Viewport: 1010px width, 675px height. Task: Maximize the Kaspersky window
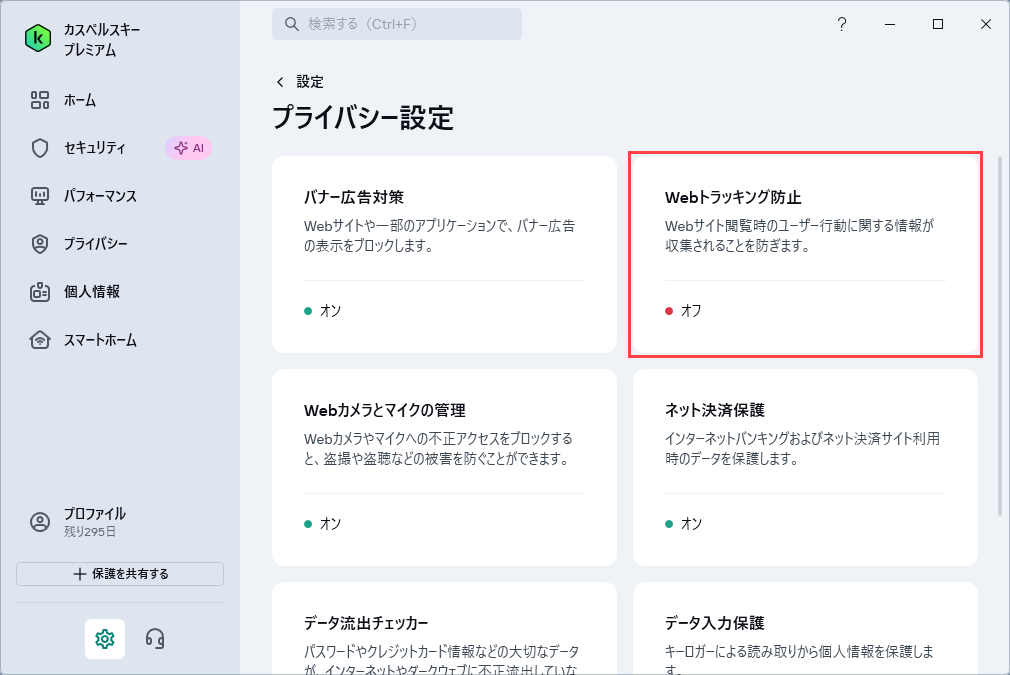pyautogui.click(x=938, y=24)
